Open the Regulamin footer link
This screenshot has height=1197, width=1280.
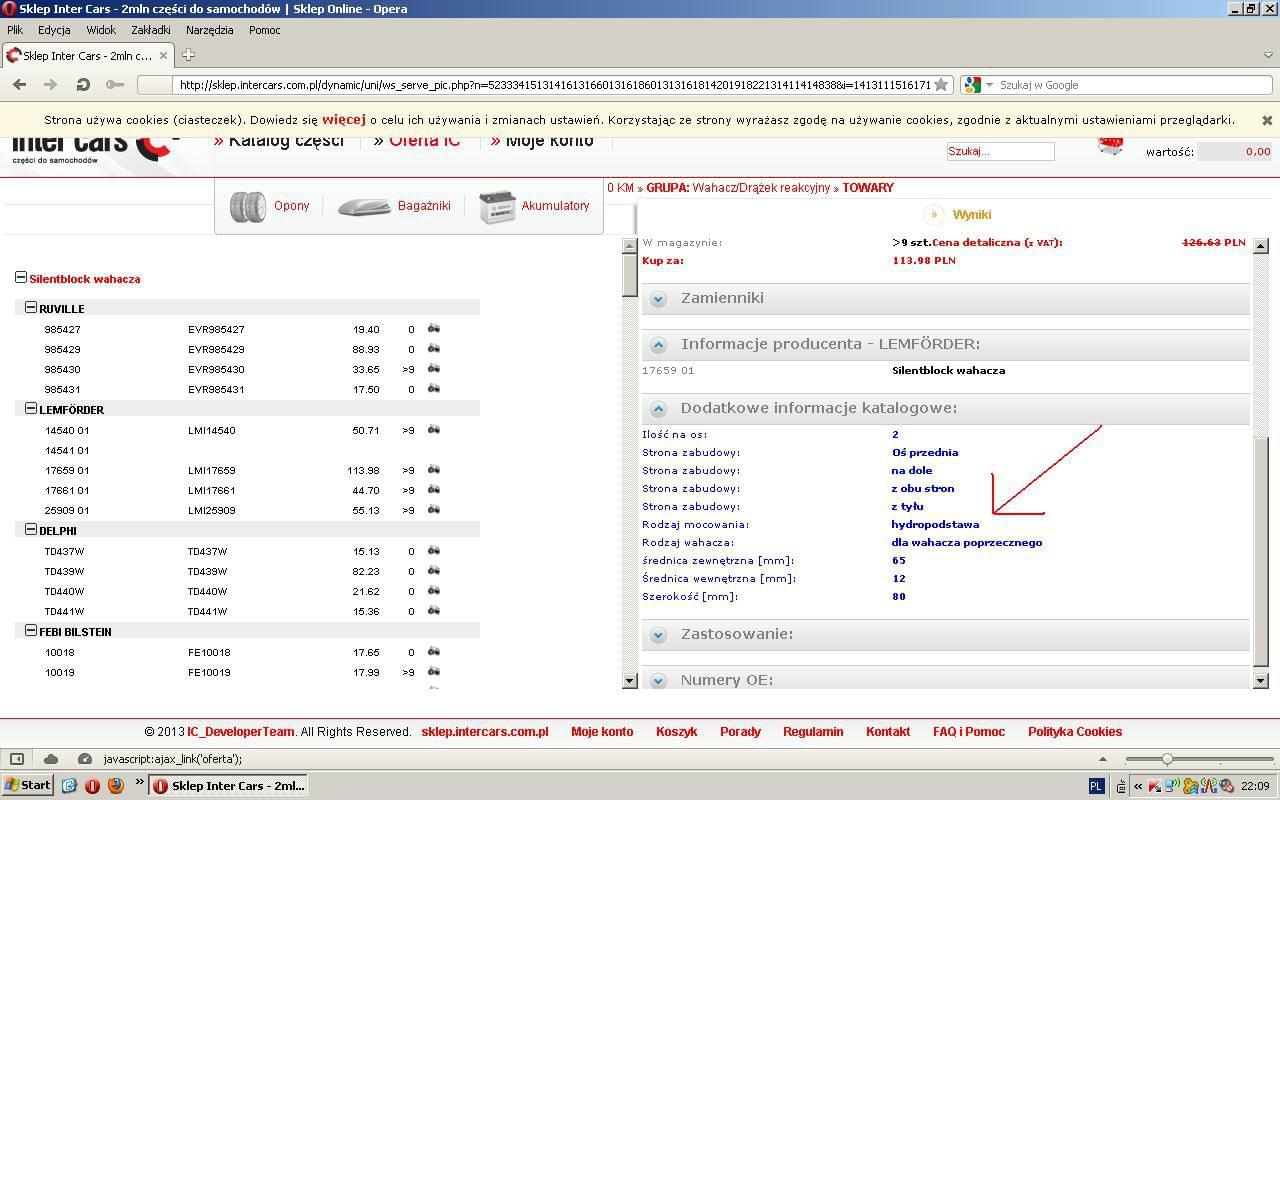[x=813, y=732]
